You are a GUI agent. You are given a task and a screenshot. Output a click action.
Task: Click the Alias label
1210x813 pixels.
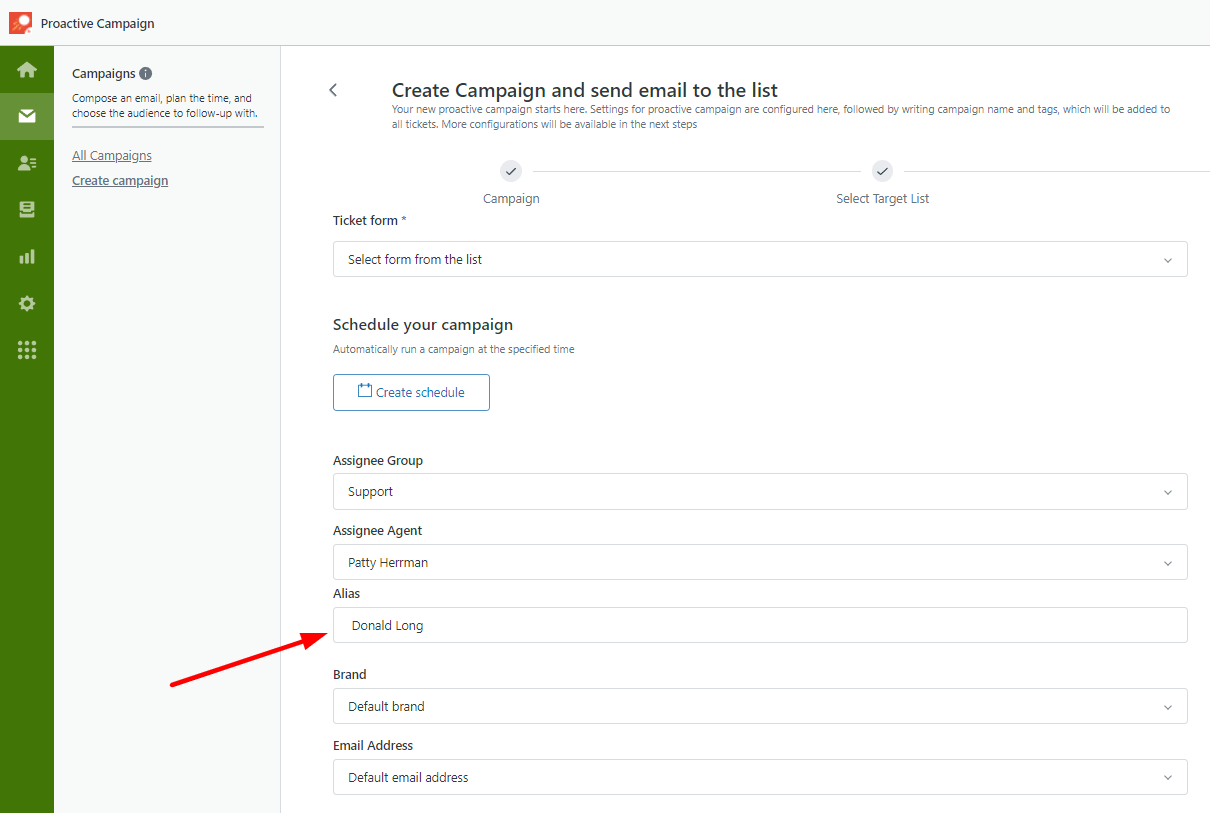tap(346, 594)
